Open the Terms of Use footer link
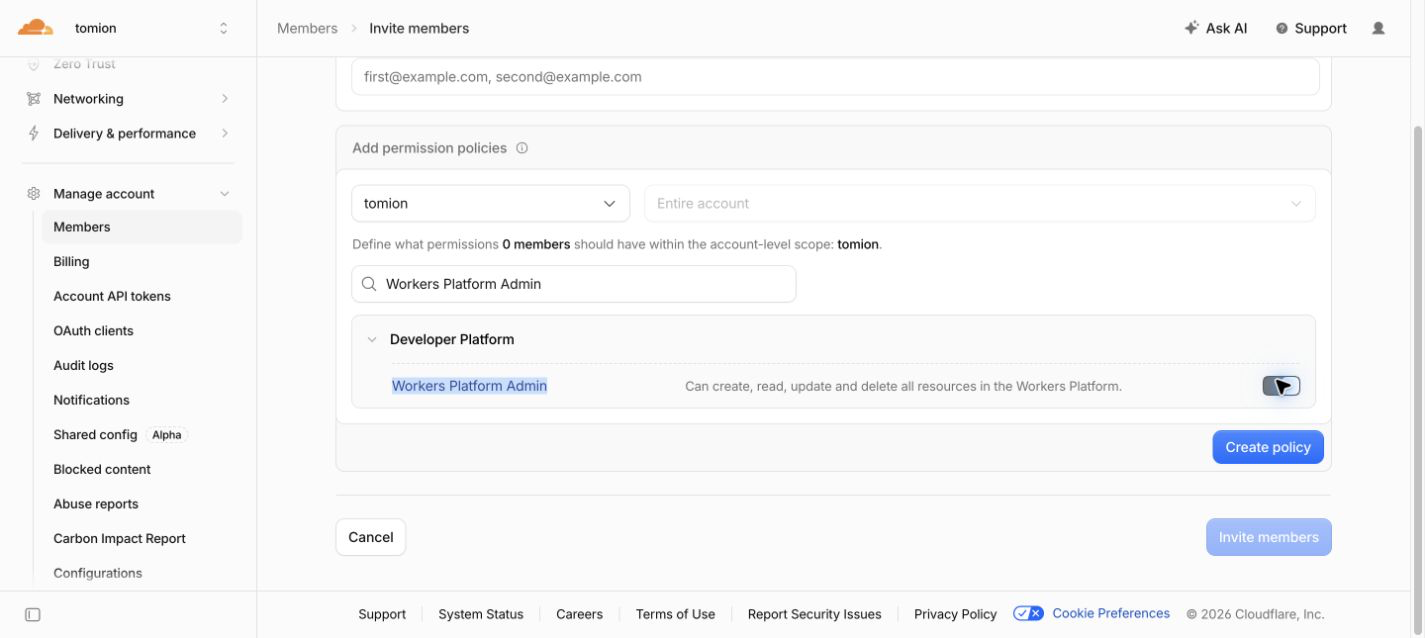The image size is (1425, 638). click(676, 614)
